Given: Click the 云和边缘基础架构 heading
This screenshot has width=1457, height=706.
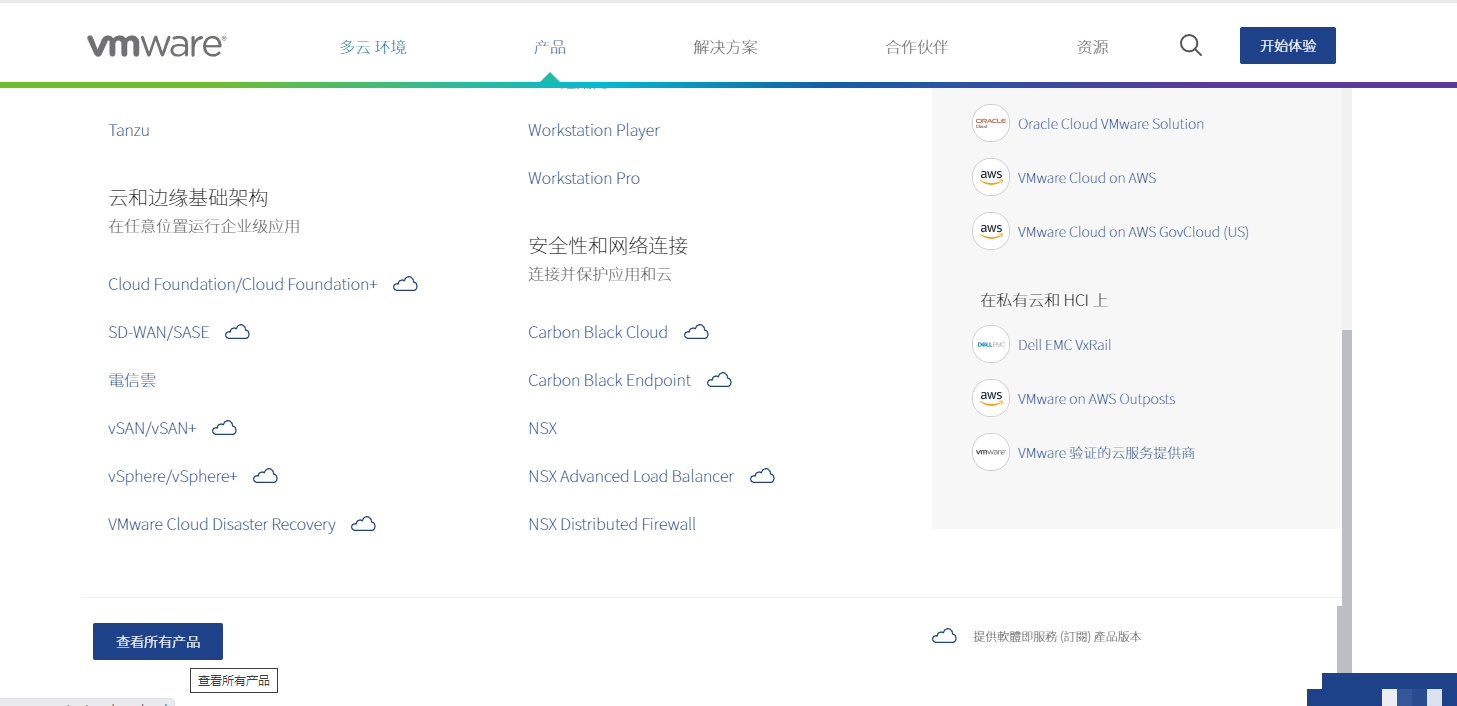Looking at the screenshot, I should tap(188, 198).
